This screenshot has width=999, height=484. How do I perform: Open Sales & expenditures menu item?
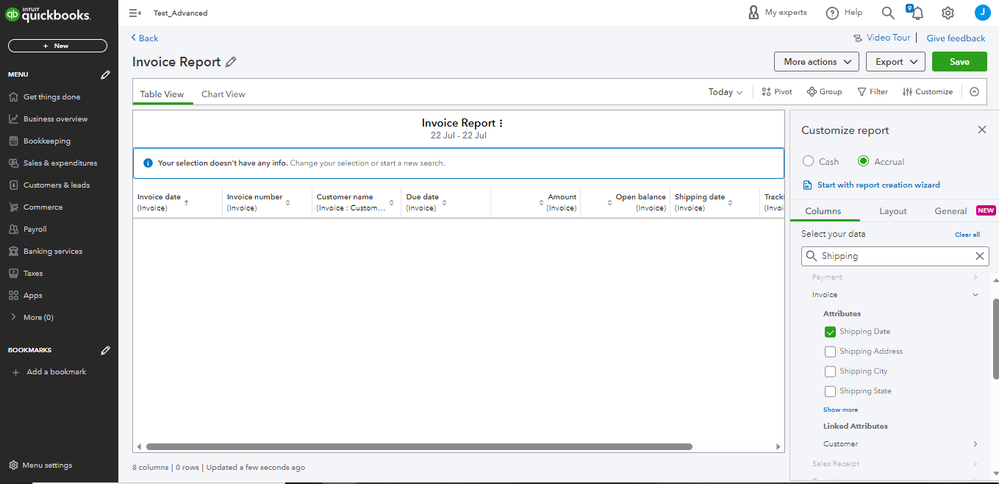59,163
